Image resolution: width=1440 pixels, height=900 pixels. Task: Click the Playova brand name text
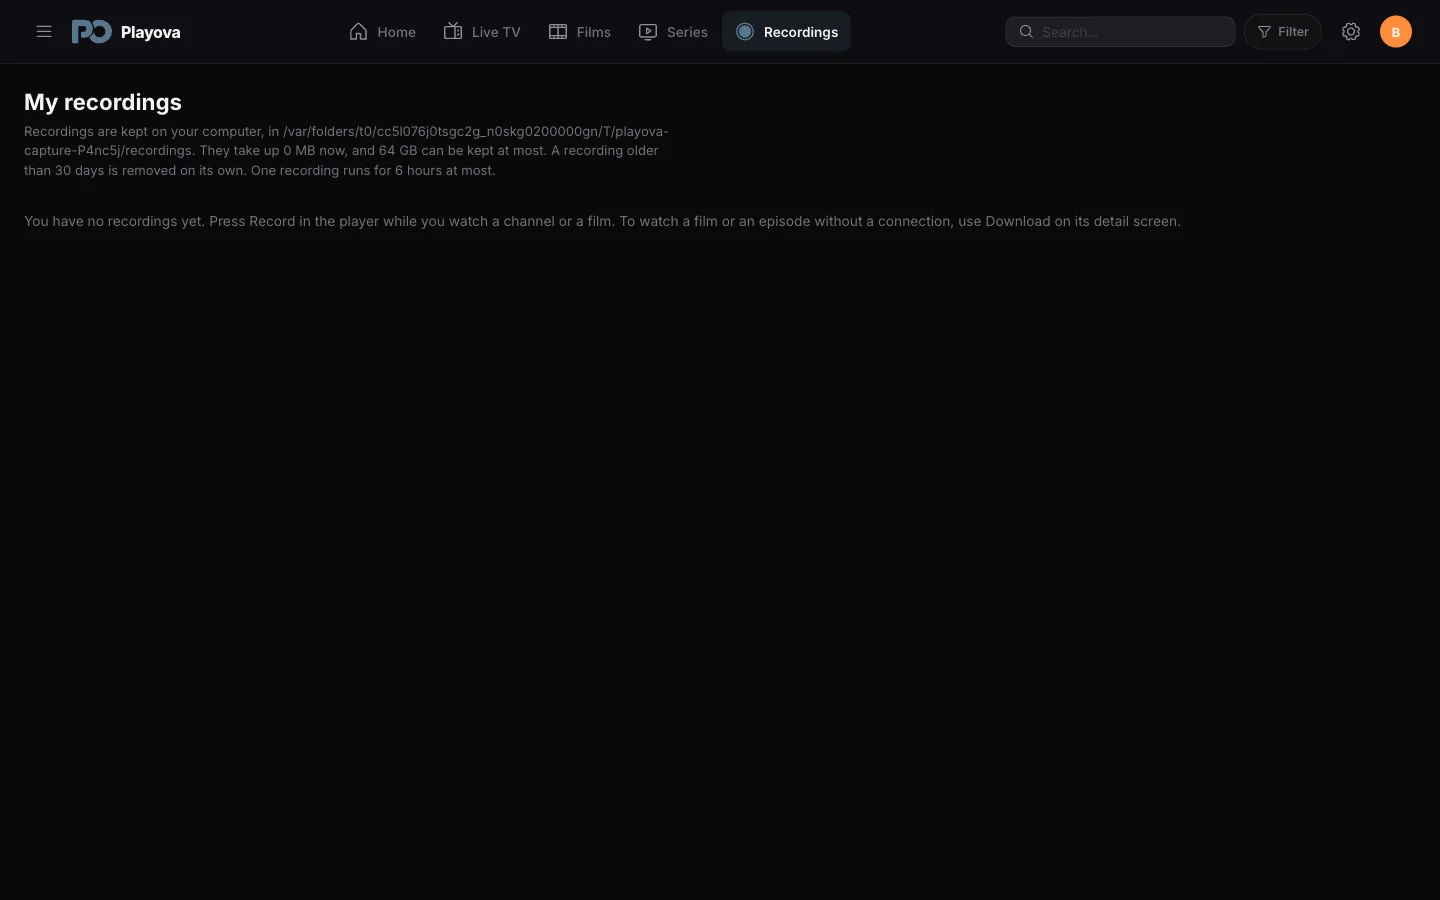pyautogui.click(x=150, y=32)
